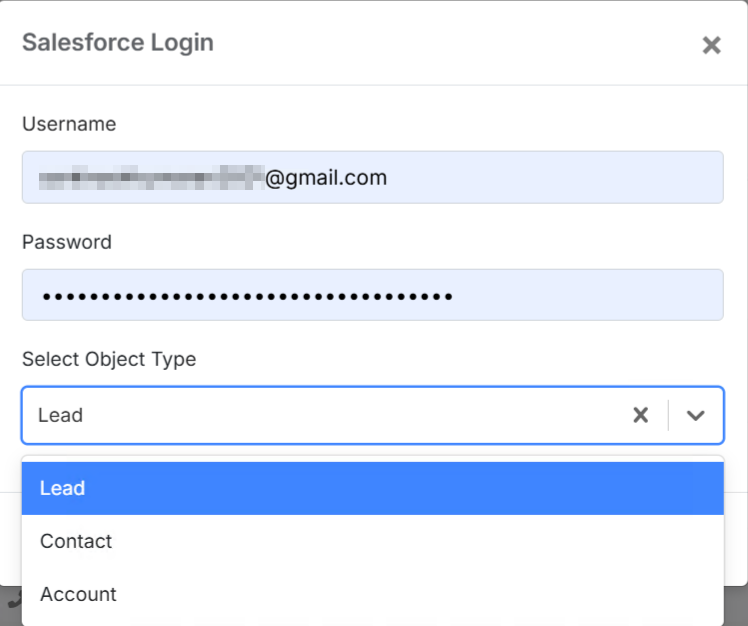Click the Select Object Type label
Viewport: 748px width, 626px height.
109,359
